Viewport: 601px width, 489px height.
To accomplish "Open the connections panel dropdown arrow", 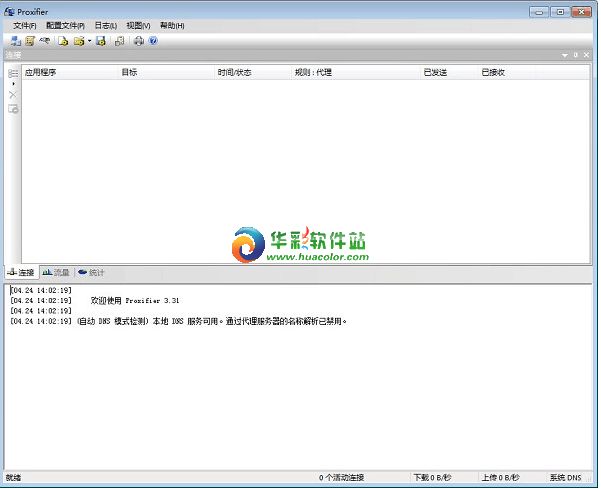I will pos(565,56).
